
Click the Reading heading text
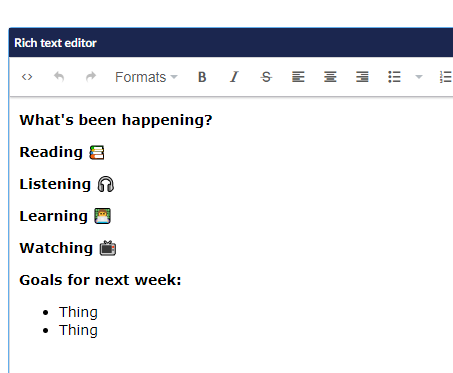pyautogui.click(x=51, y=152)
